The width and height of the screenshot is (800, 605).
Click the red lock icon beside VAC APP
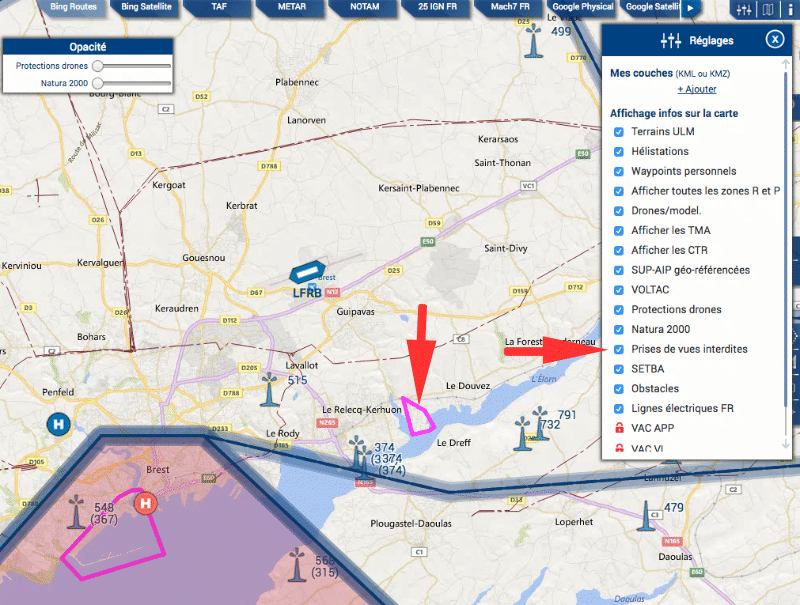tap(619, 428)
